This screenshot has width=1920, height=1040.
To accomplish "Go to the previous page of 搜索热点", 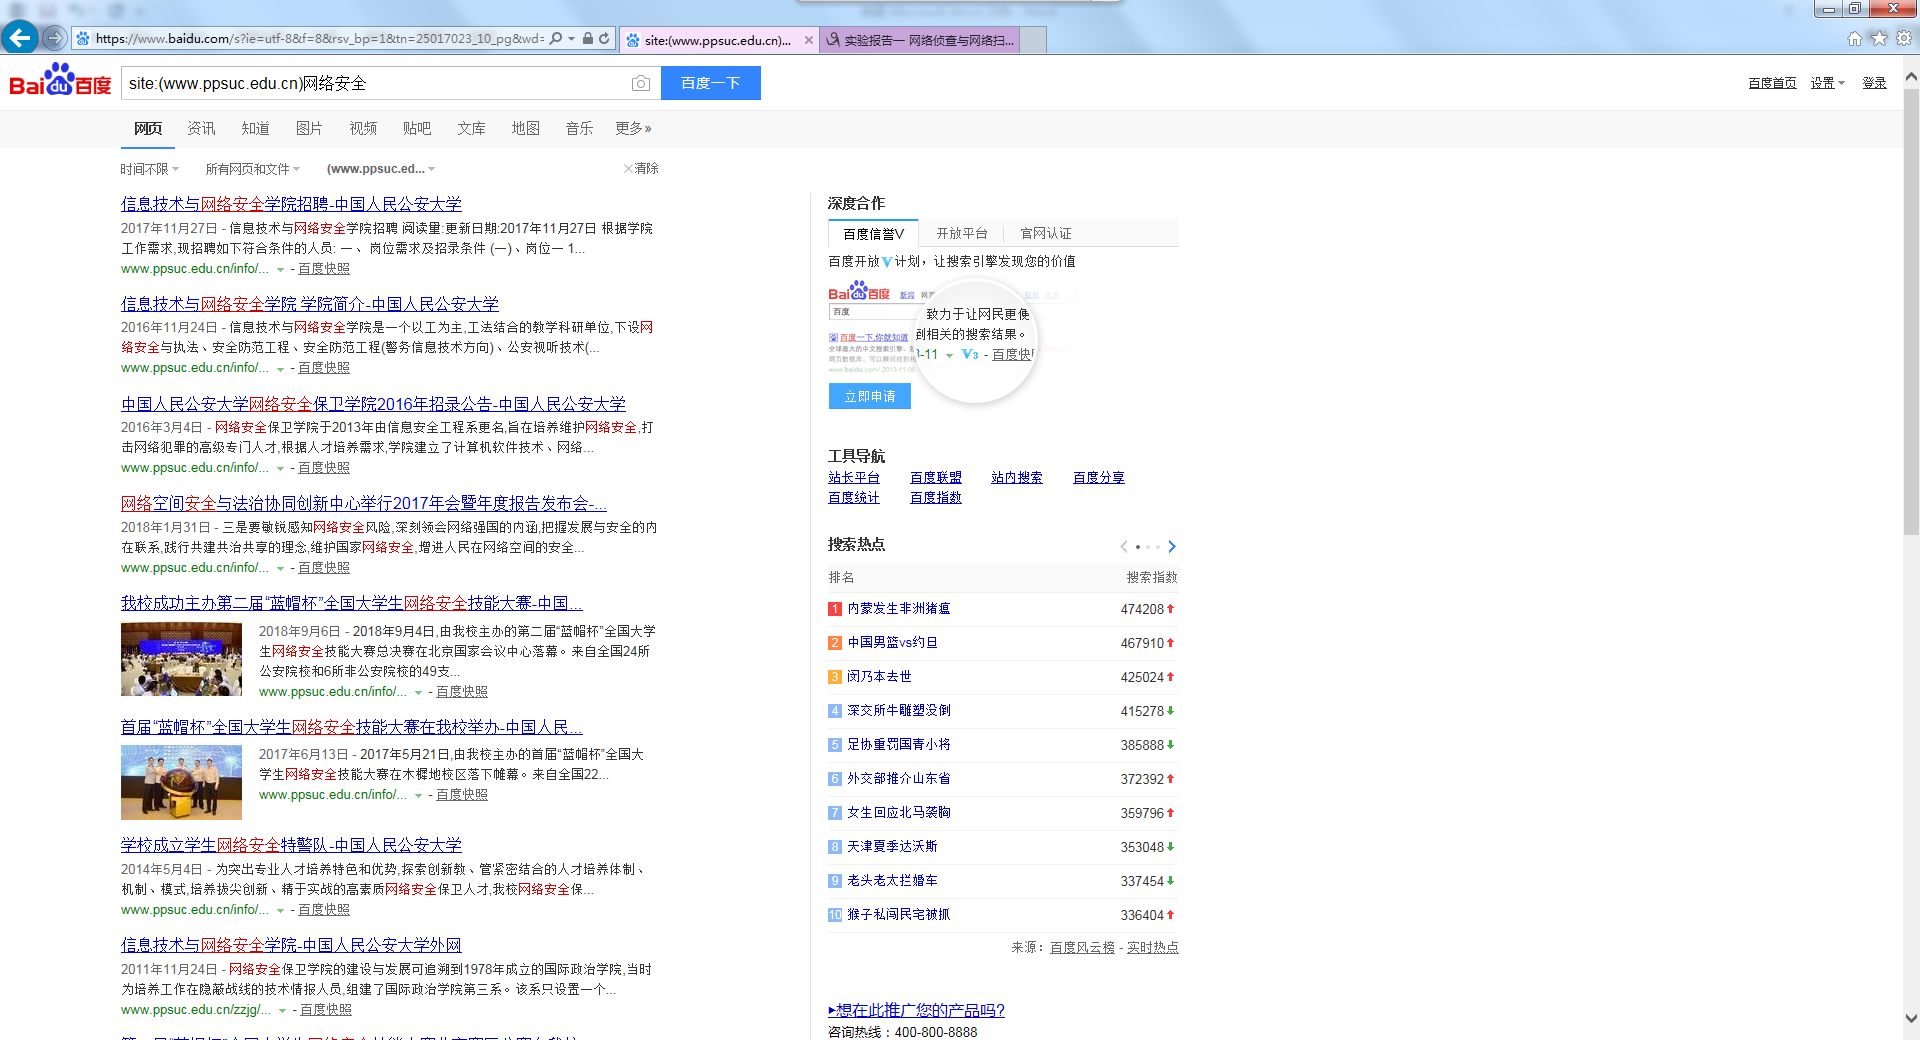I will coord(1124,546).
